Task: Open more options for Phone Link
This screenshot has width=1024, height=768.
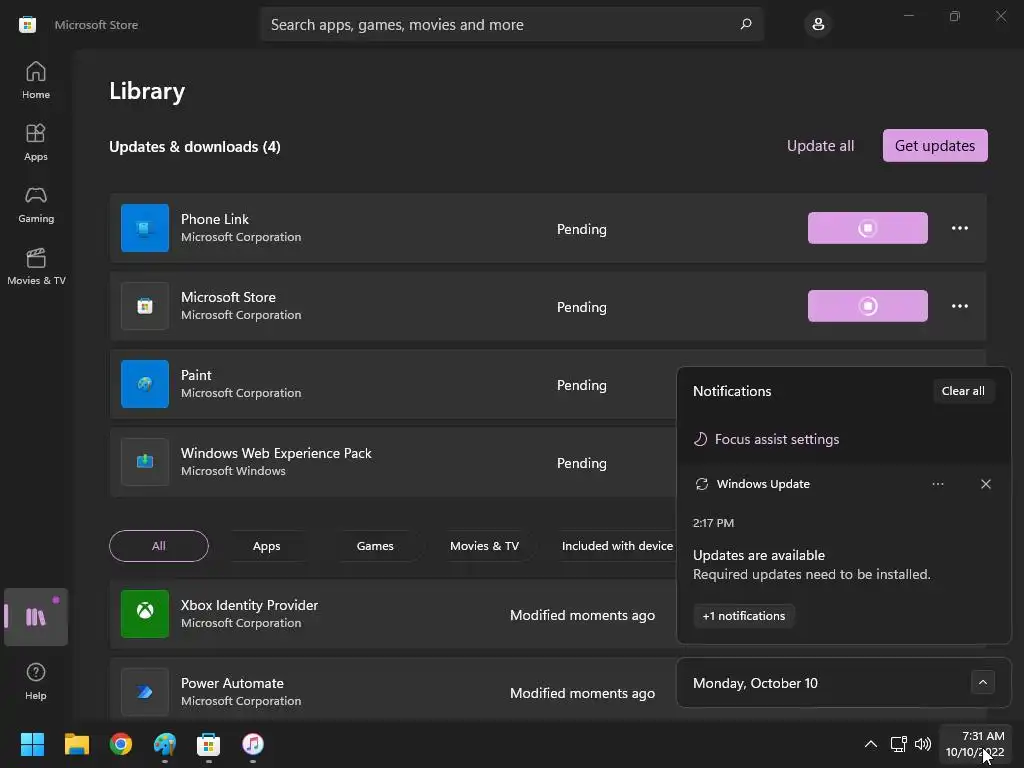Action: point(959,228)
